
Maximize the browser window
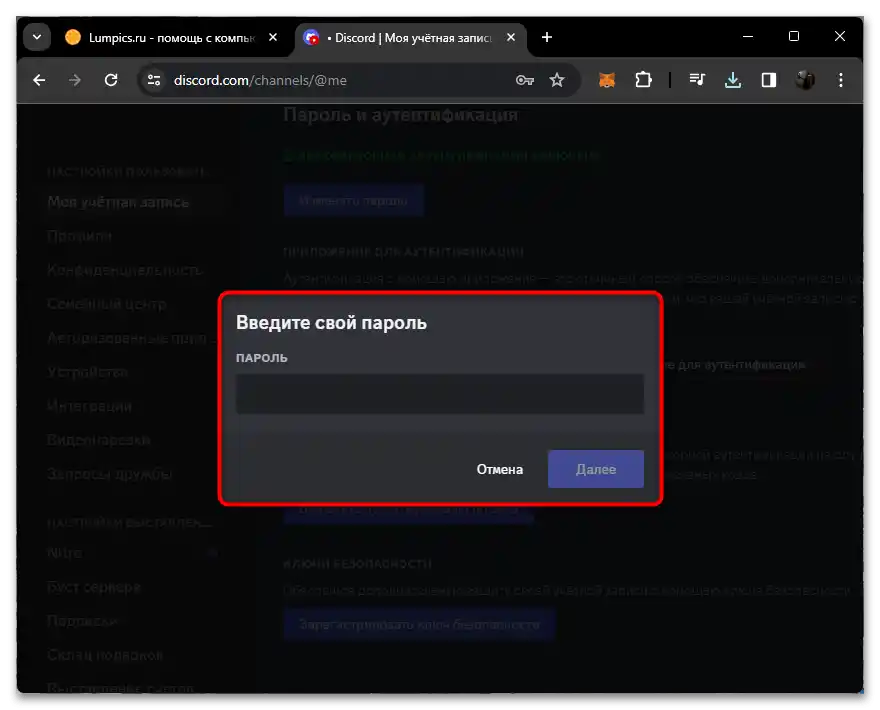[x=794, y=36]
